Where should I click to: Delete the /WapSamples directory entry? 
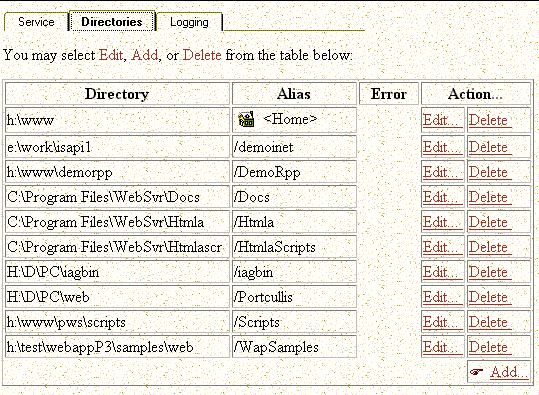pos(490,347)
